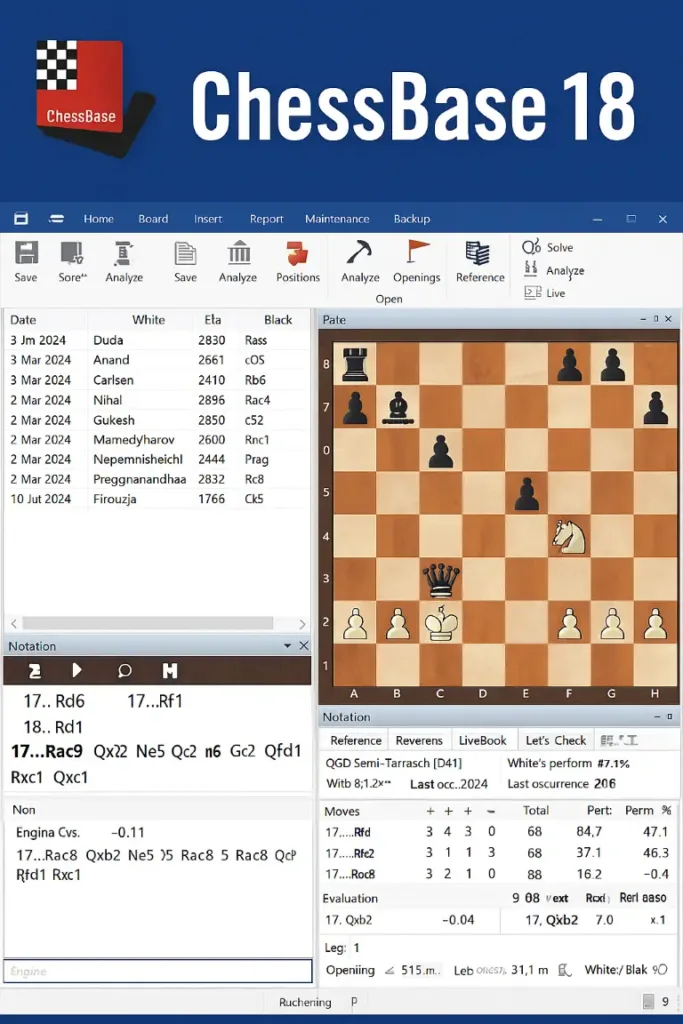Viewport: 683px width, 1024px height.
Task: Click the status bar icon next to 9
Action: pos(648,1002)
